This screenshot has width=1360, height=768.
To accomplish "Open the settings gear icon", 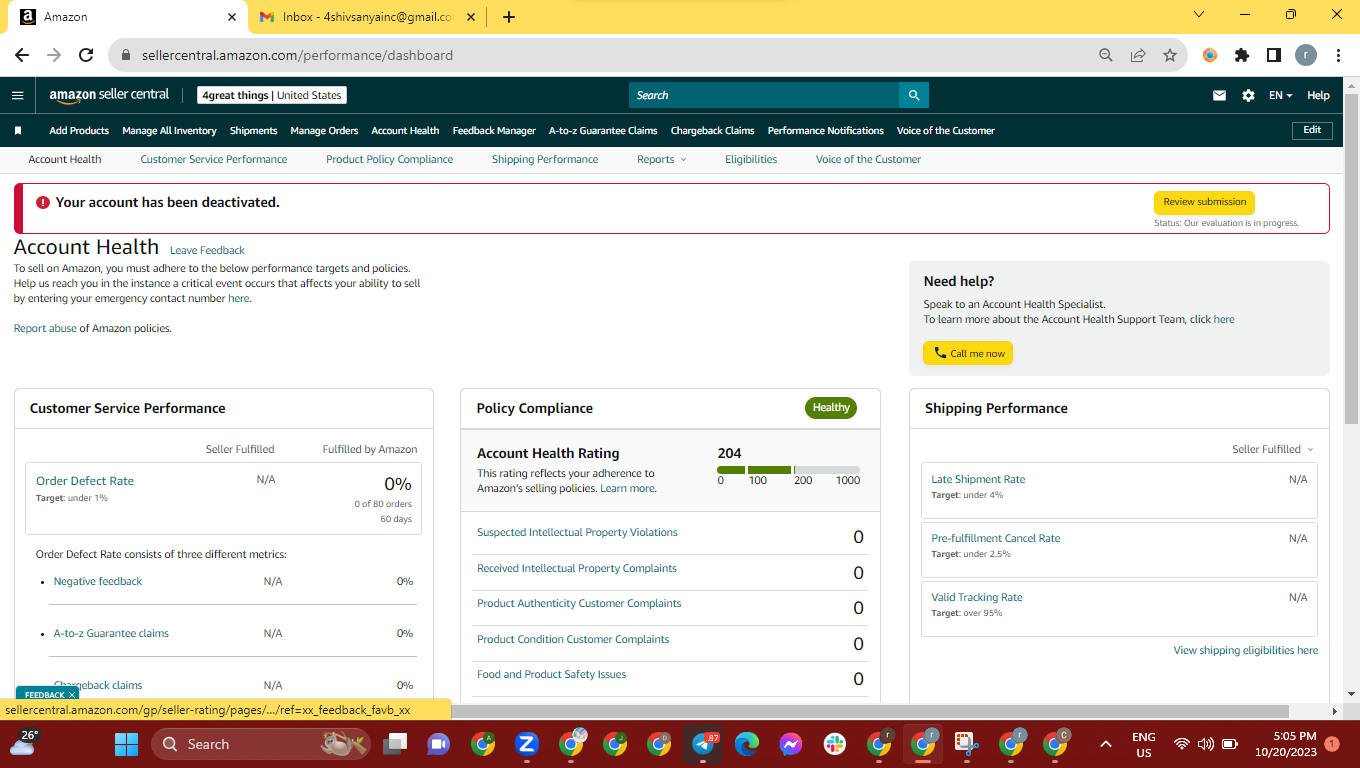I will (x=1248, y=95).
